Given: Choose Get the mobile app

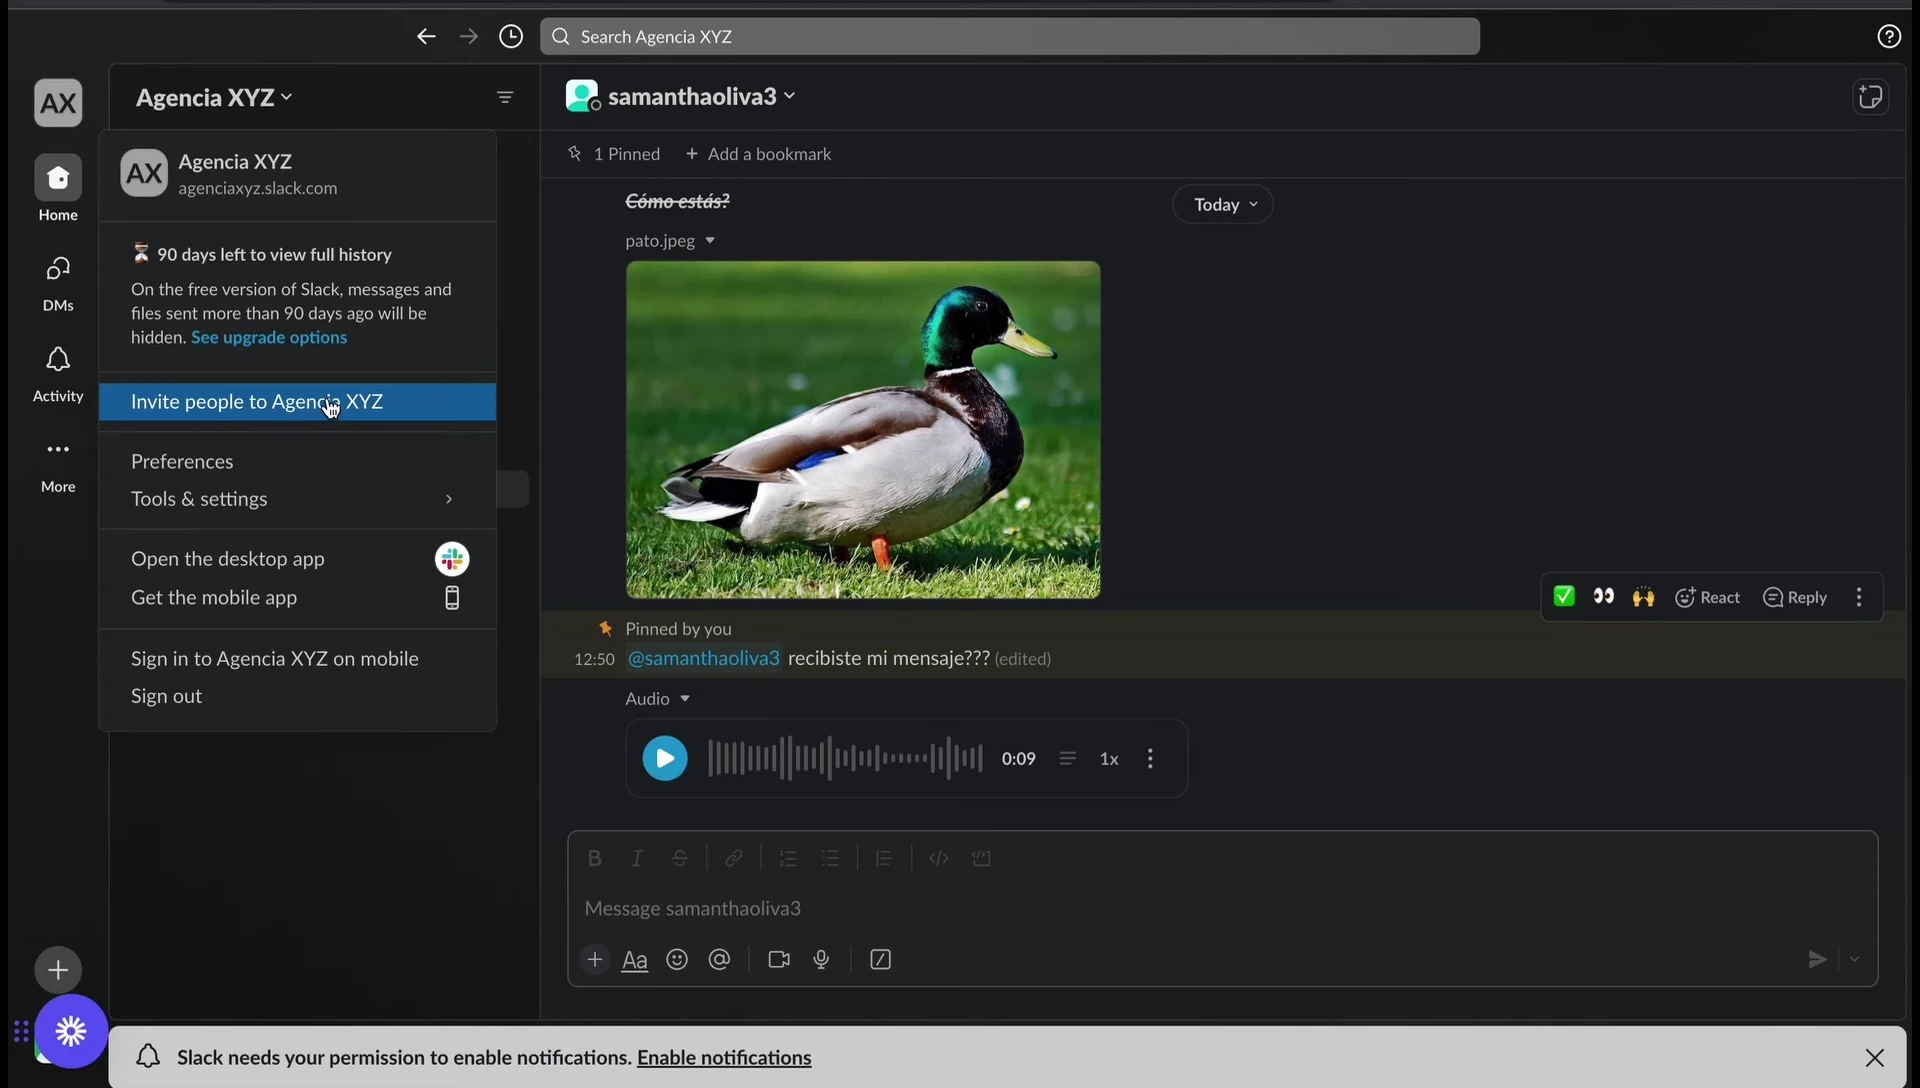Looking at the screenshot, I should [x=298, y=597].
